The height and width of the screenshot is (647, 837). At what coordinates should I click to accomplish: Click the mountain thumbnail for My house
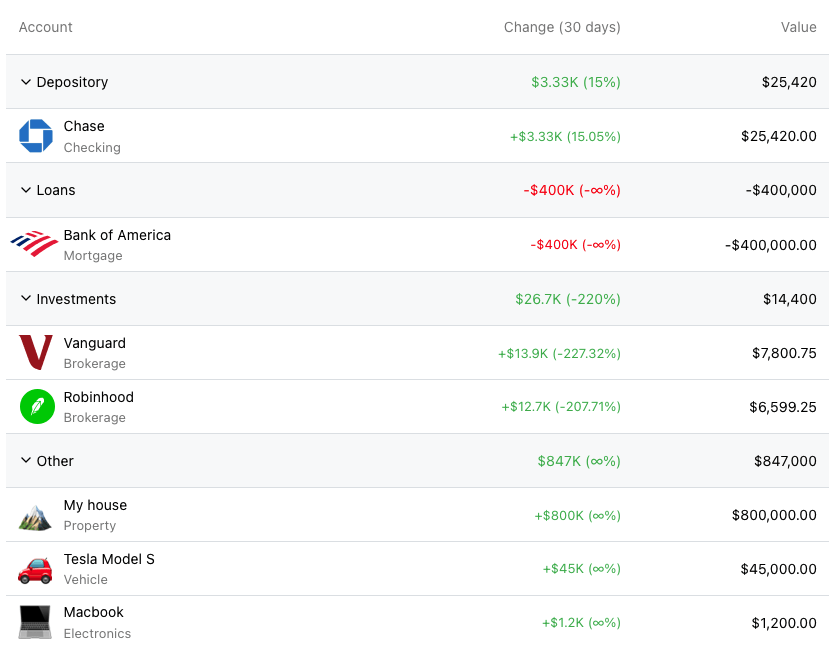click(x=36, y=514)
